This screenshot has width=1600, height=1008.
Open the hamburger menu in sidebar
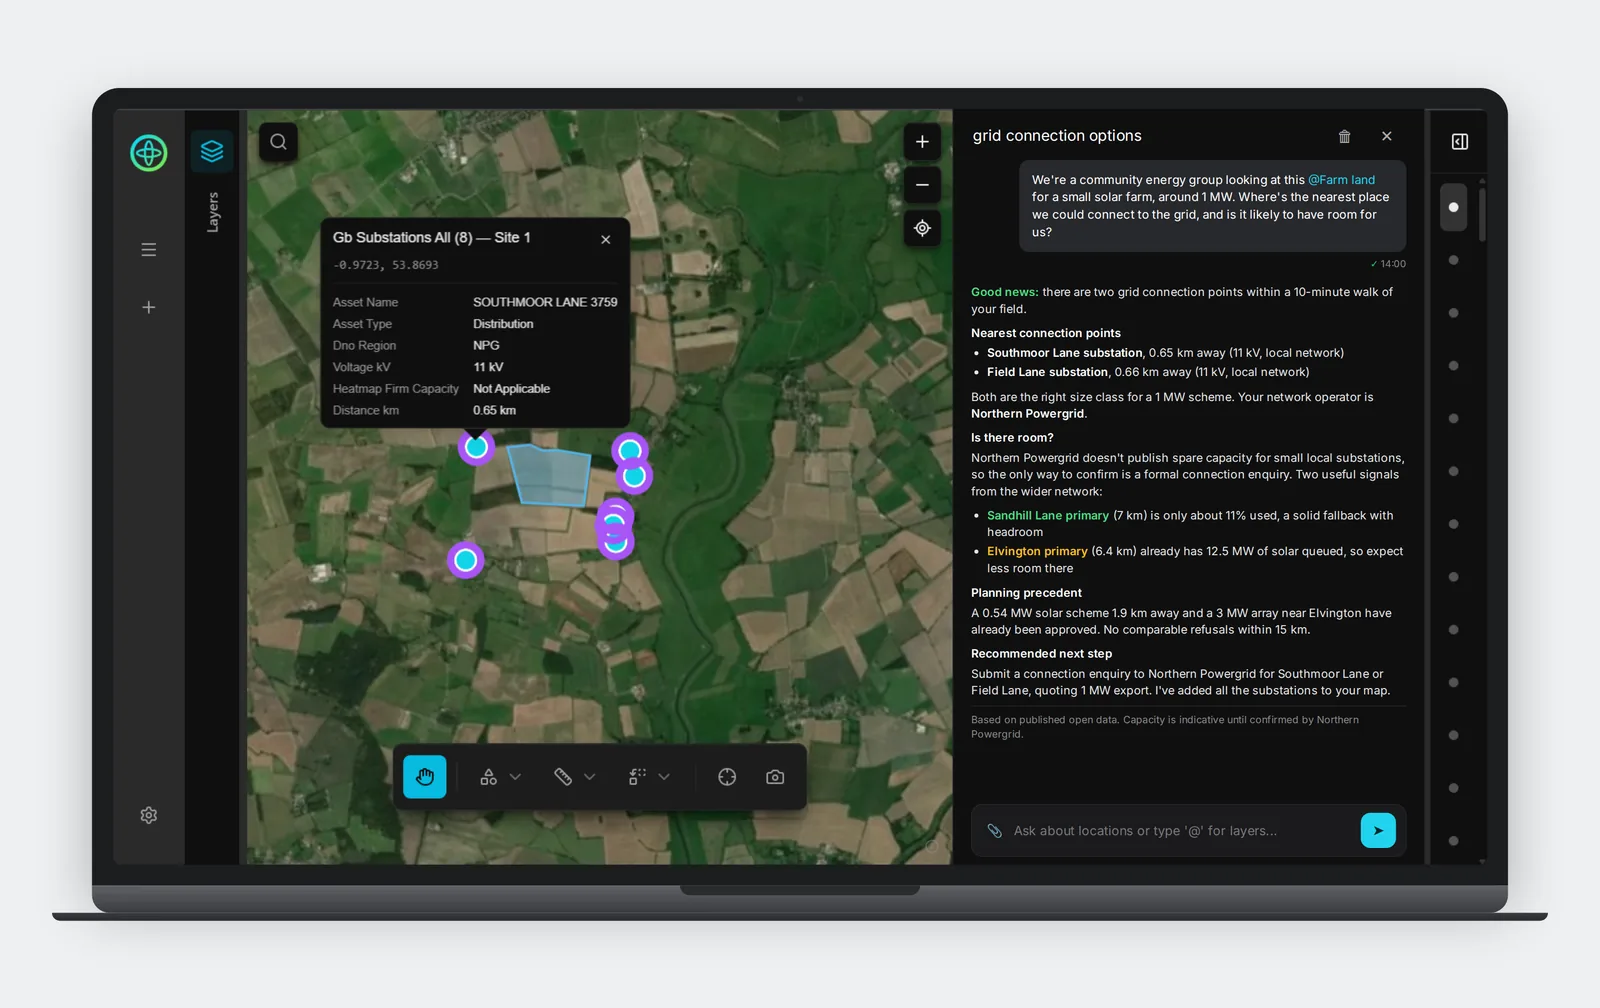tap(149, 250)
